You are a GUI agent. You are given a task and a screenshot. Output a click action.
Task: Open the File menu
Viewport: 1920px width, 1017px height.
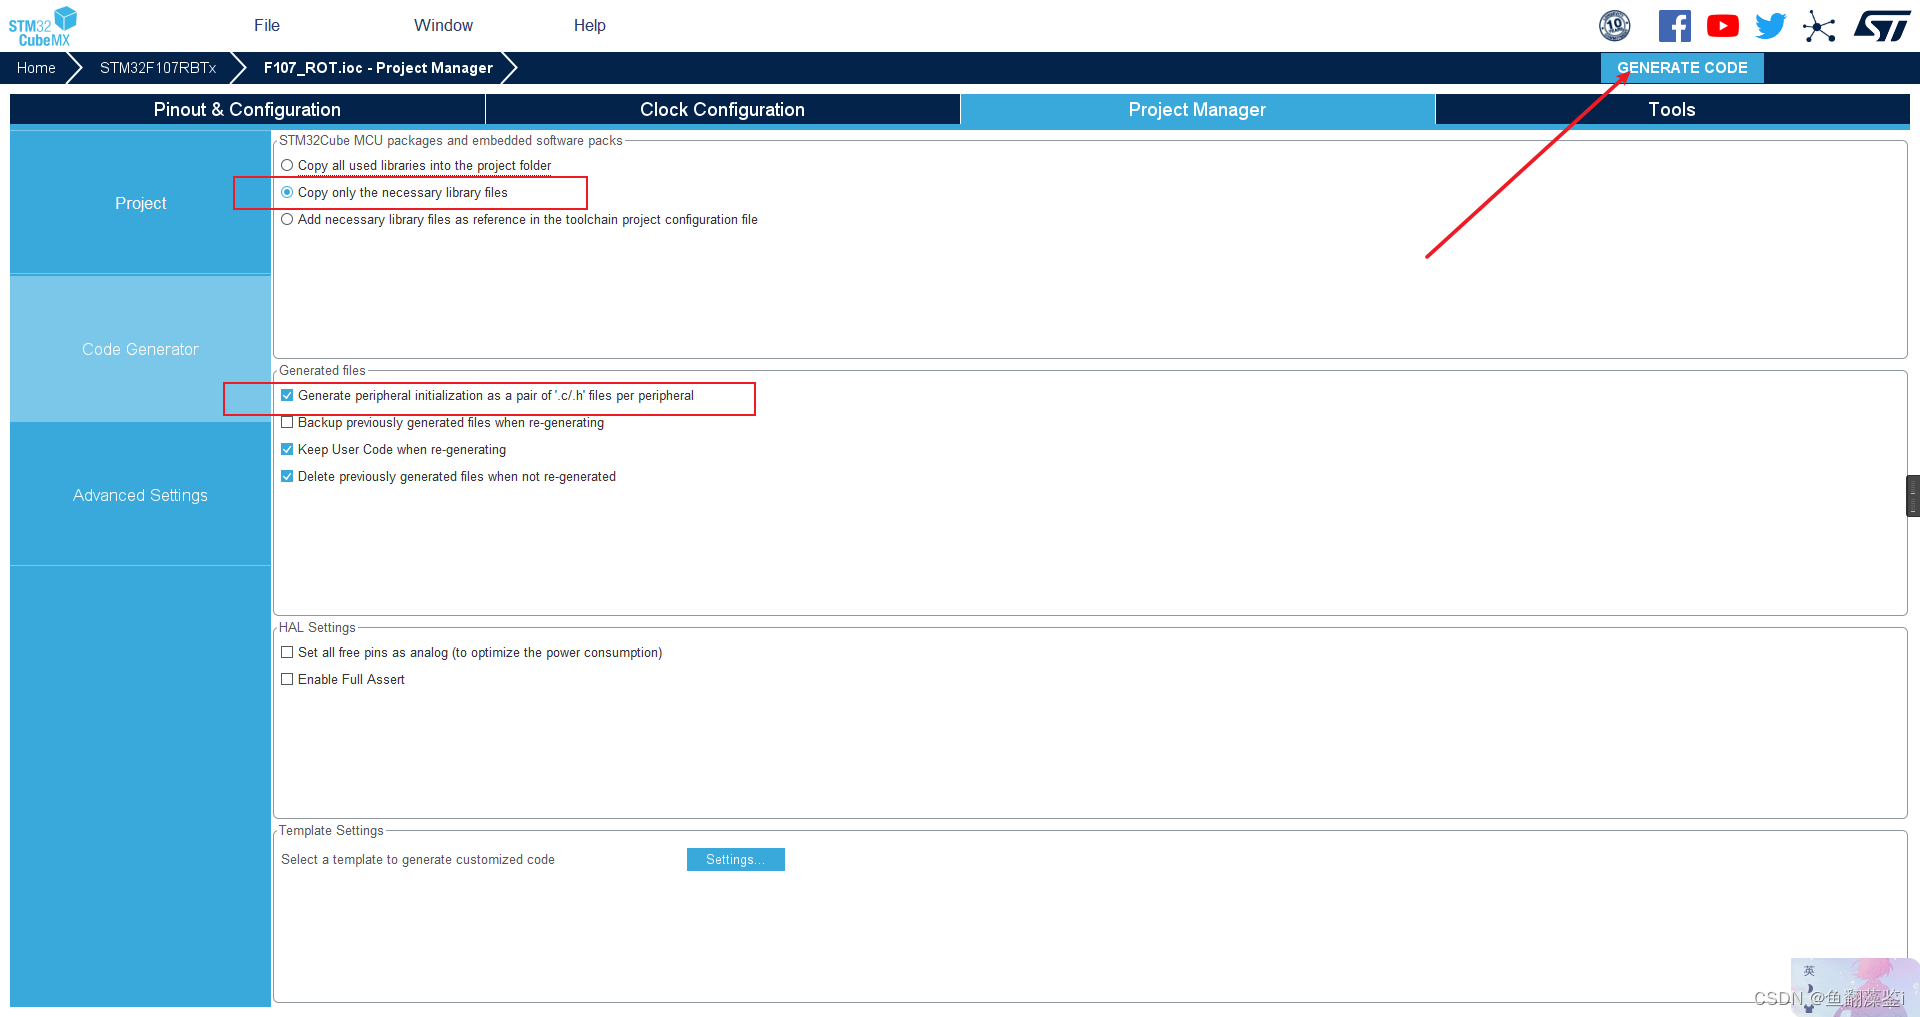point(267,26)
